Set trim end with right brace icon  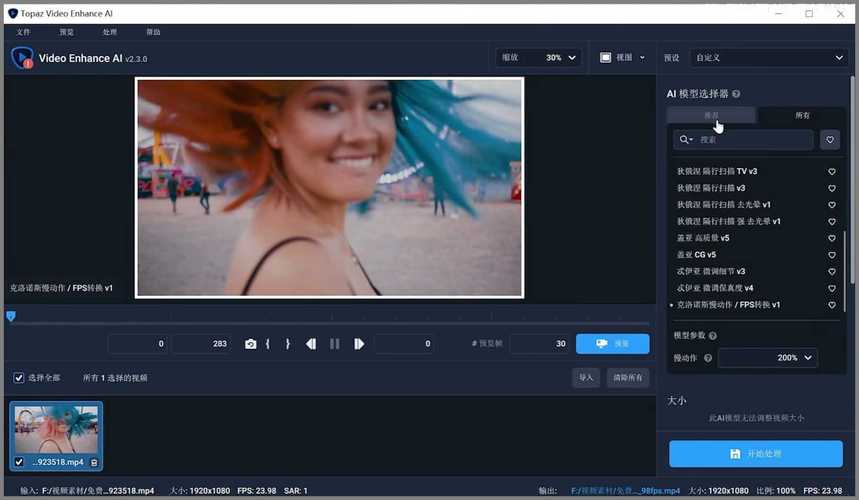pos(288,344)
